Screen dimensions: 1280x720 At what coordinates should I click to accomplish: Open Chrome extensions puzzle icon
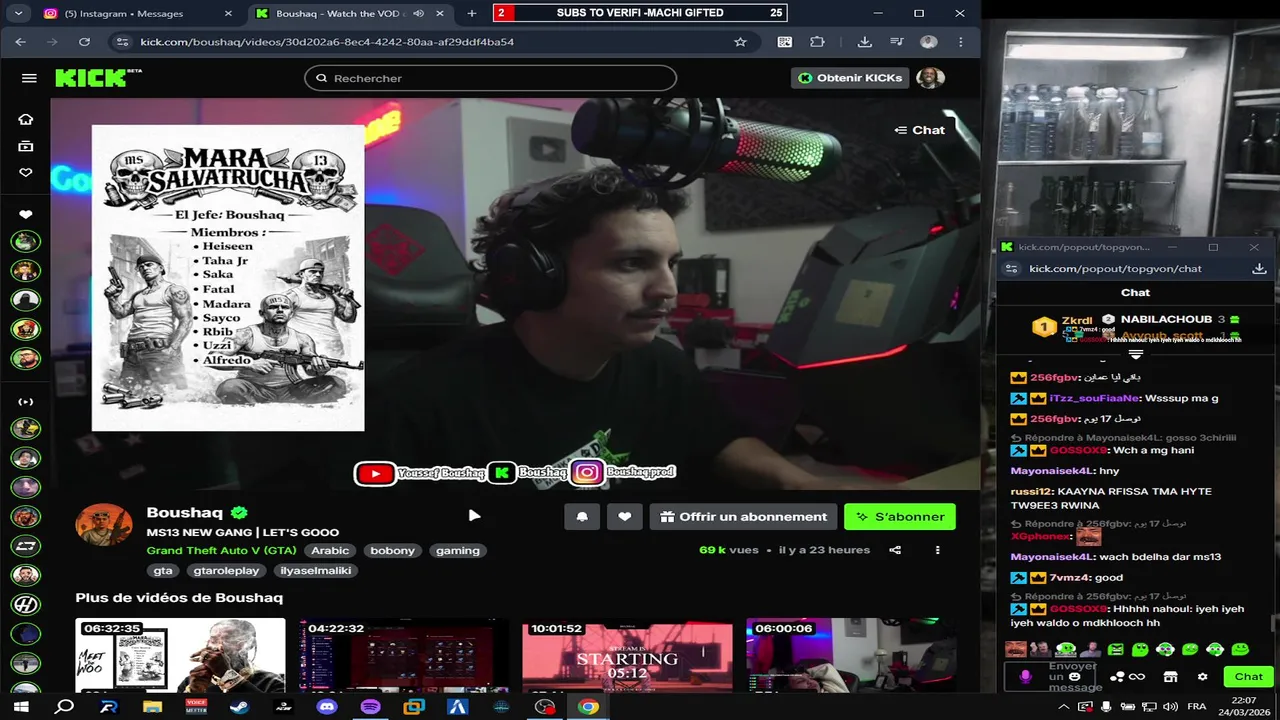817,42
